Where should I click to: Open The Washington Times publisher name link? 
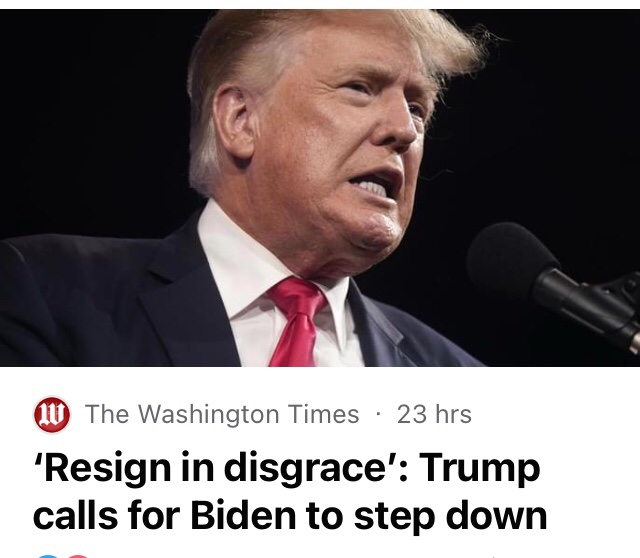[x=222, y=414]
